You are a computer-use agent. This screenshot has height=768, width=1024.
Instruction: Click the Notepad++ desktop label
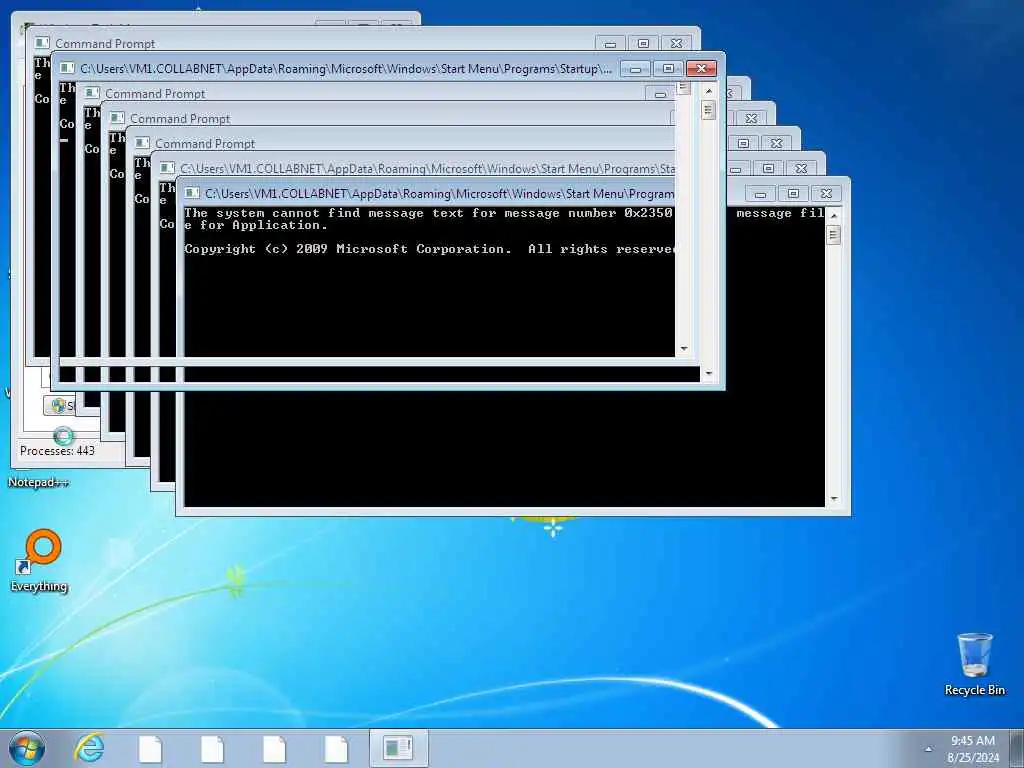(38, 482)
